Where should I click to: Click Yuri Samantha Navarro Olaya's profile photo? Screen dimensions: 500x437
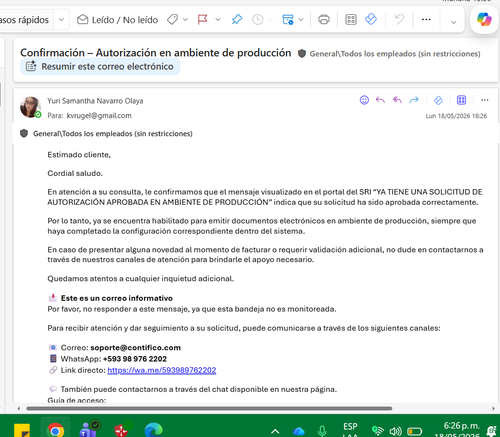(30, 107)
